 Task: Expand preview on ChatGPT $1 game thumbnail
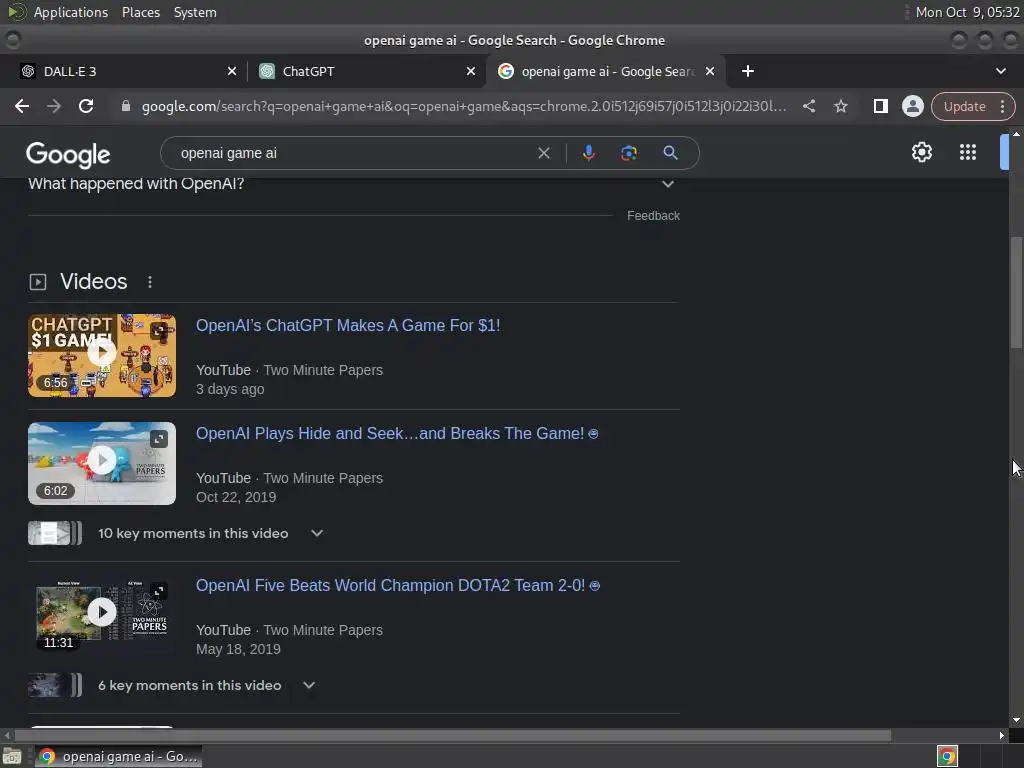click(x=159, y=330)
